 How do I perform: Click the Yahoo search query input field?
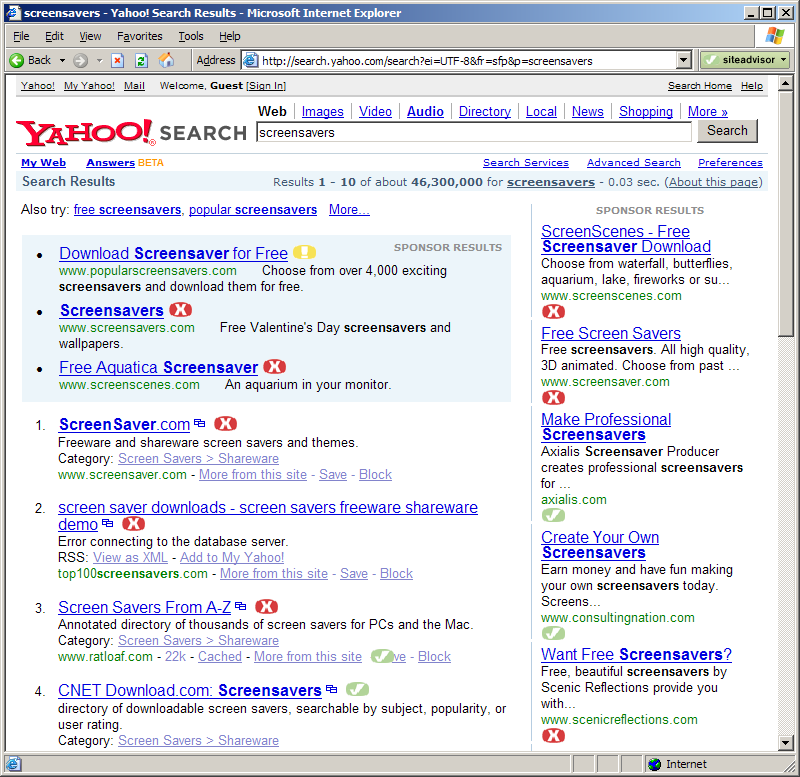[x=473, y=133]
